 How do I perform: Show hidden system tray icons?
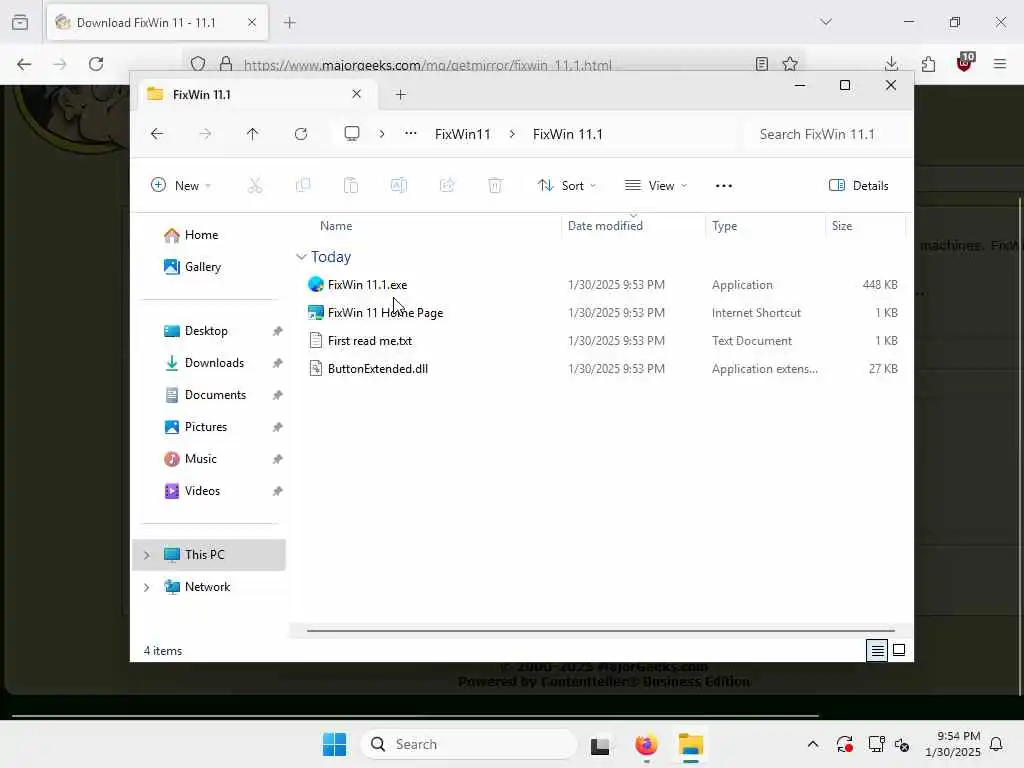coord(813,744)
